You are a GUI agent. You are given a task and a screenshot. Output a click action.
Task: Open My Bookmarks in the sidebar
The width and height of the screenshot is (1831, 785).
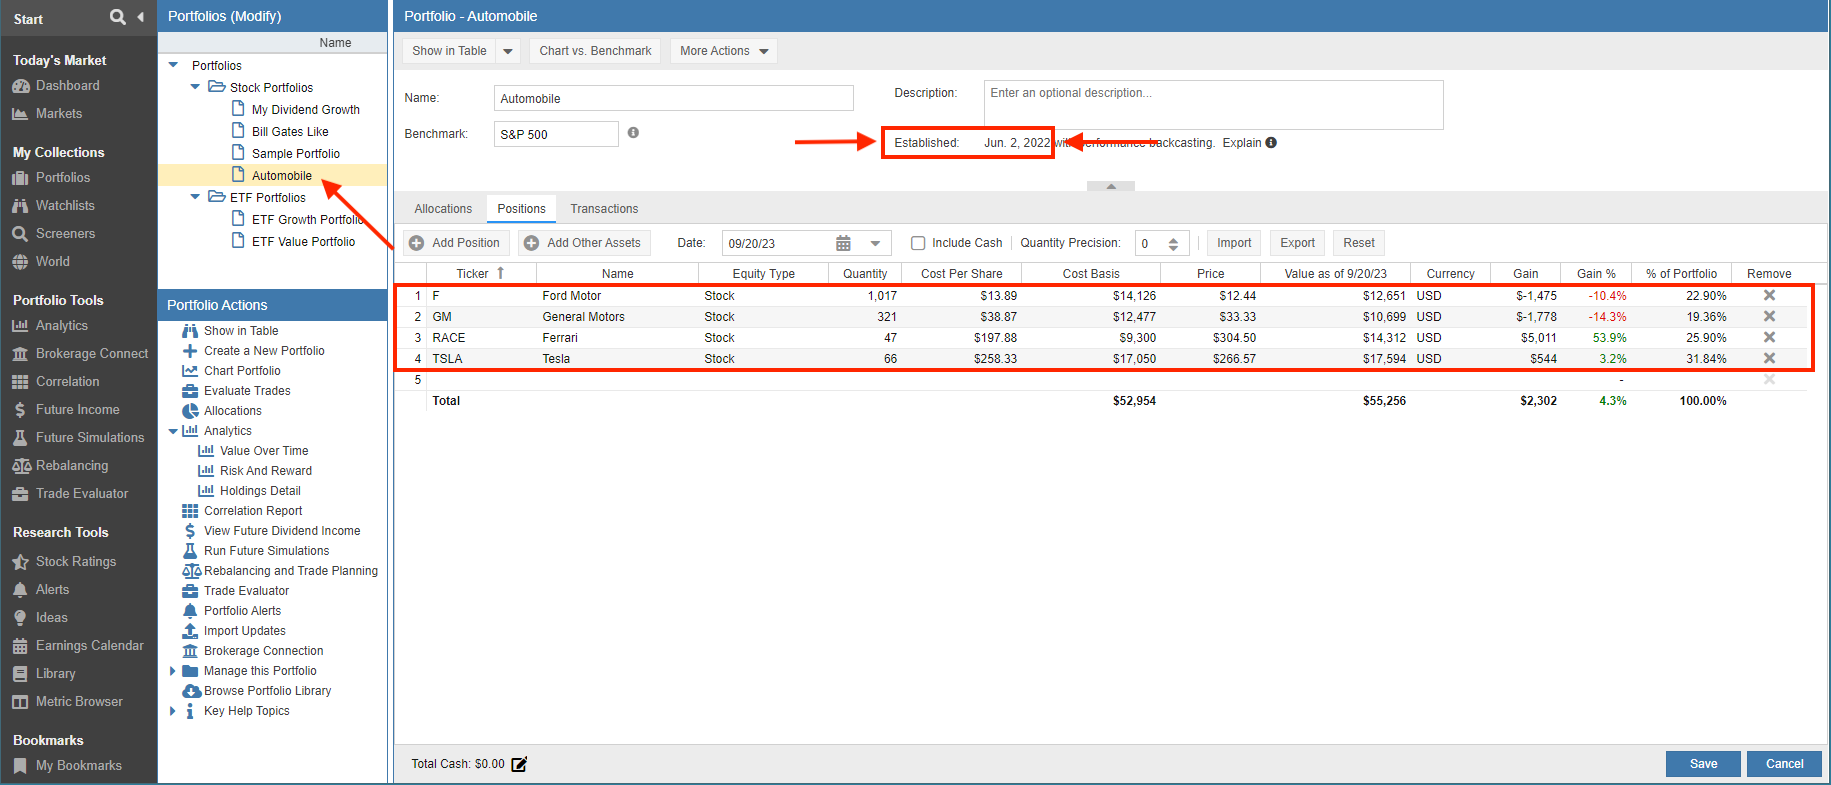click(67, 766)
